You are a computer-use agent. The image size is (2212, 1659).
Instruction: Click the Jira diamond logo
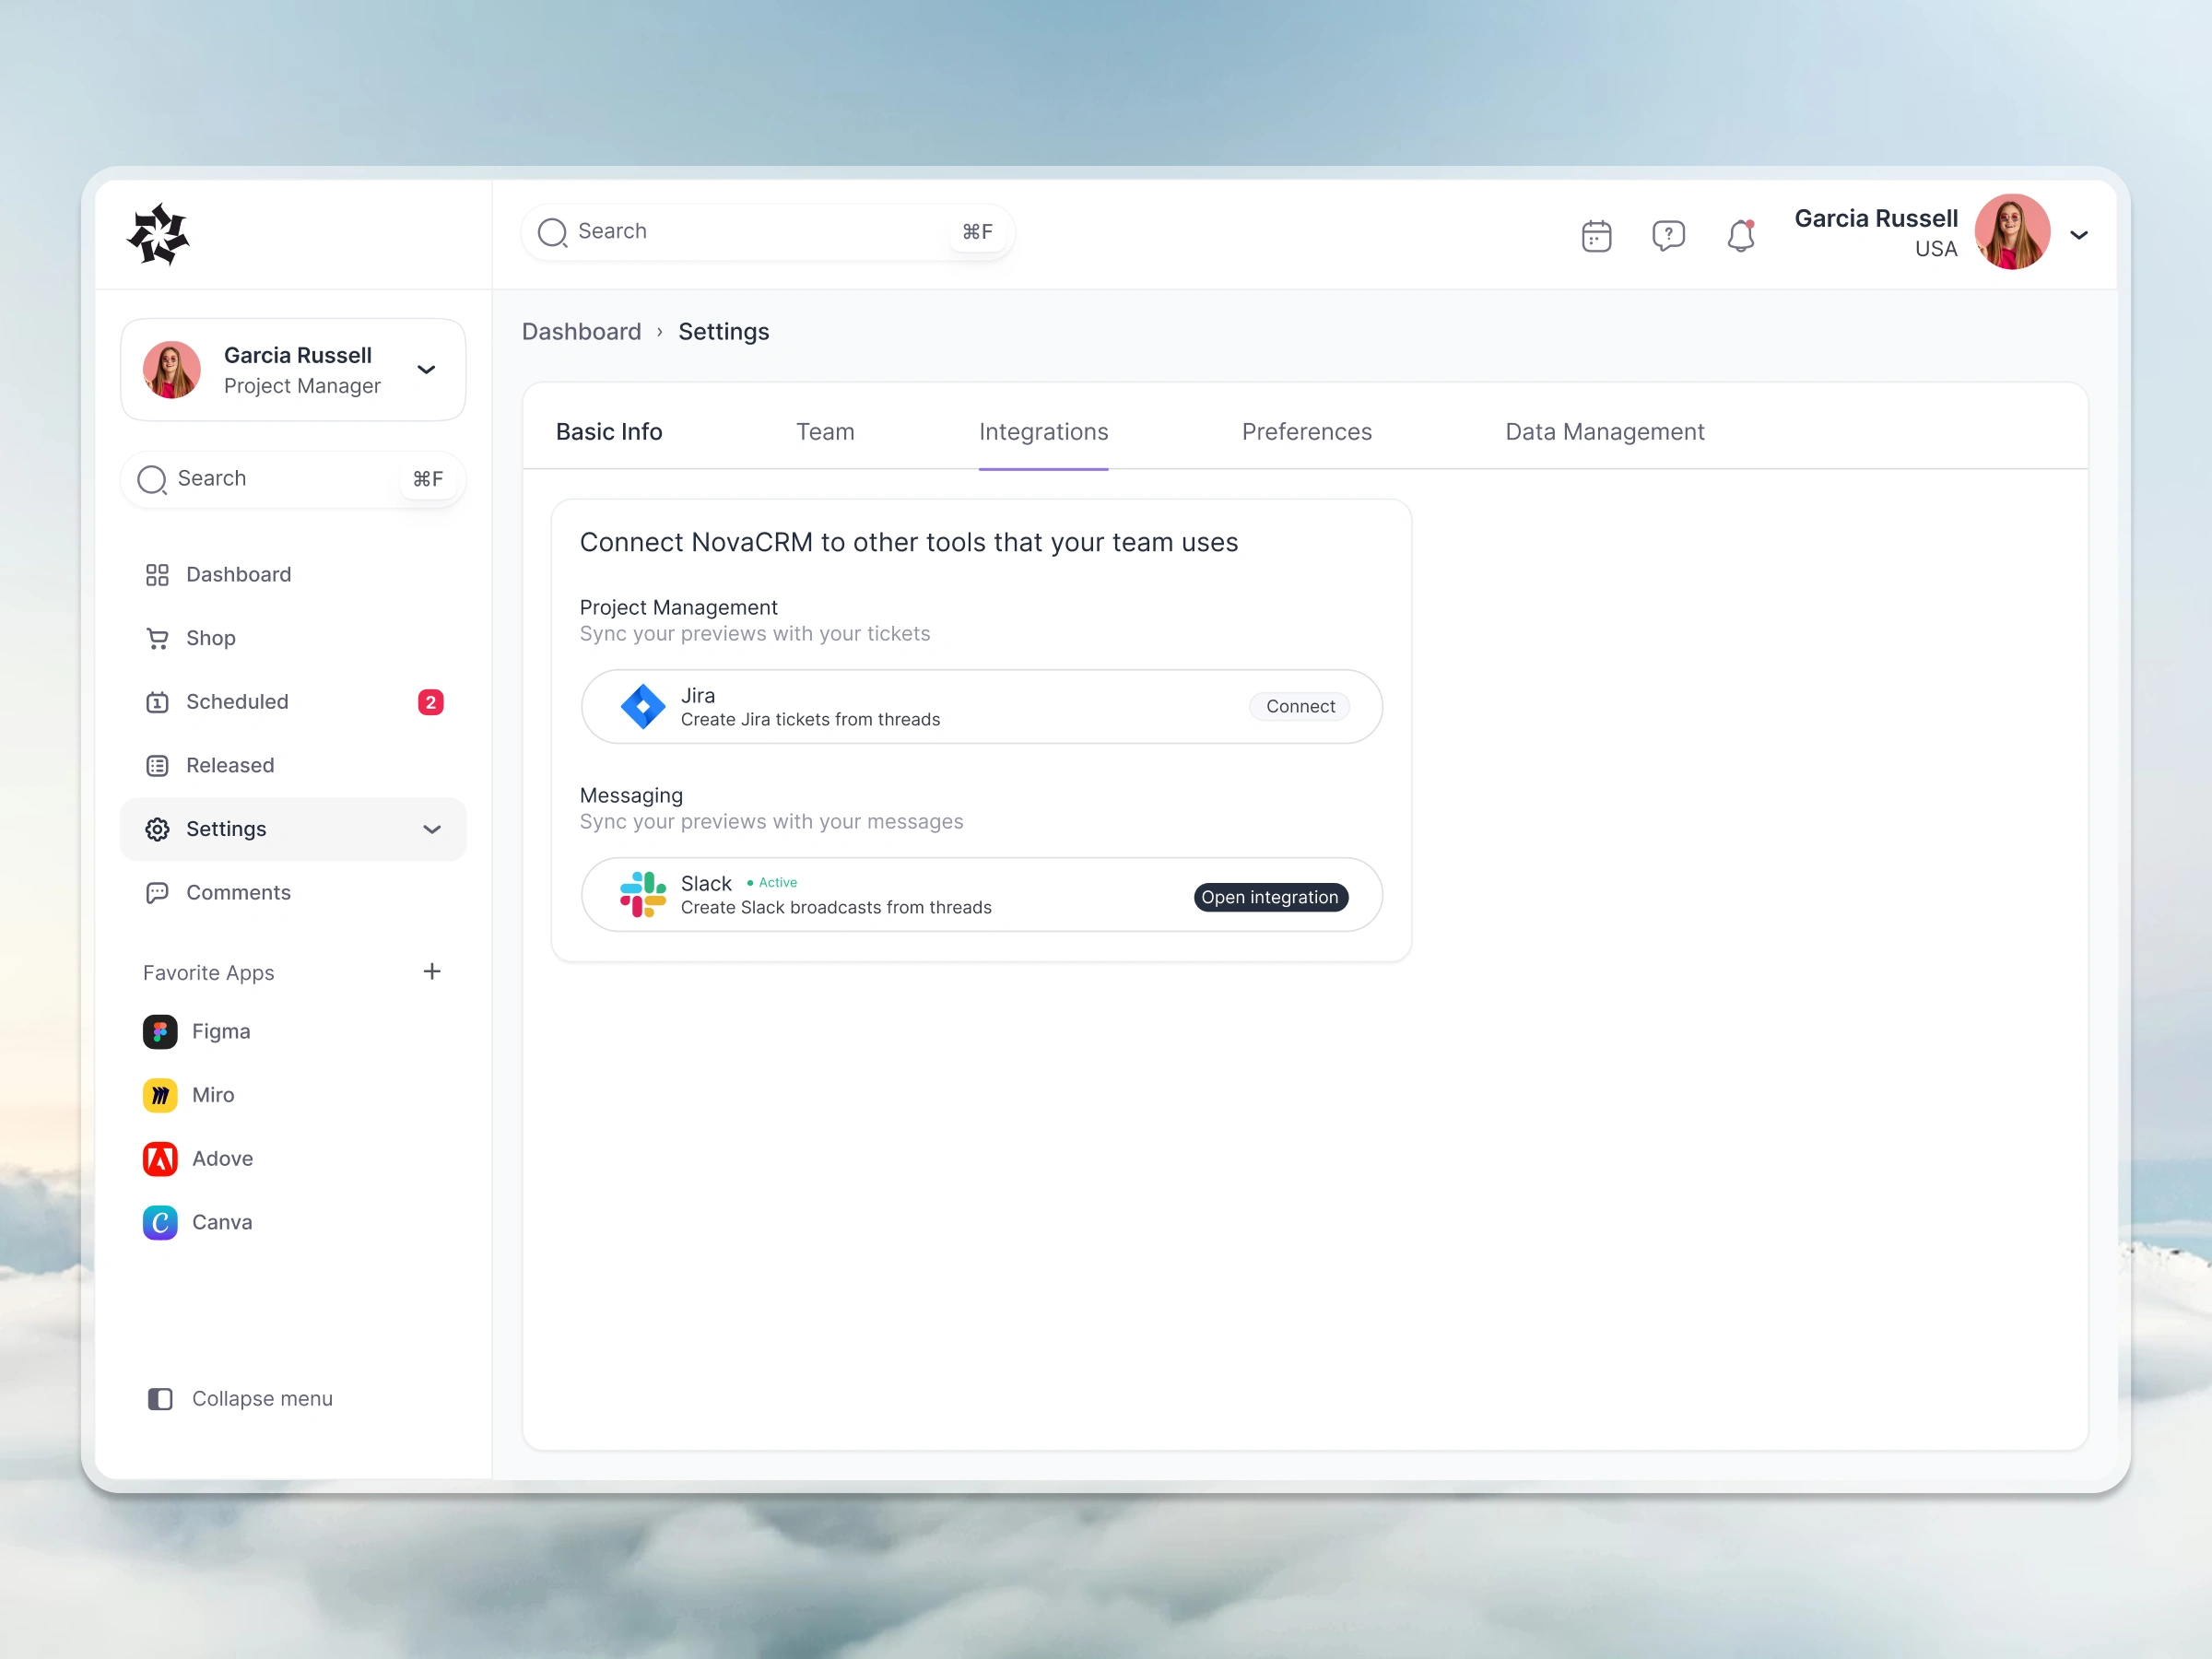coord(643,707)
